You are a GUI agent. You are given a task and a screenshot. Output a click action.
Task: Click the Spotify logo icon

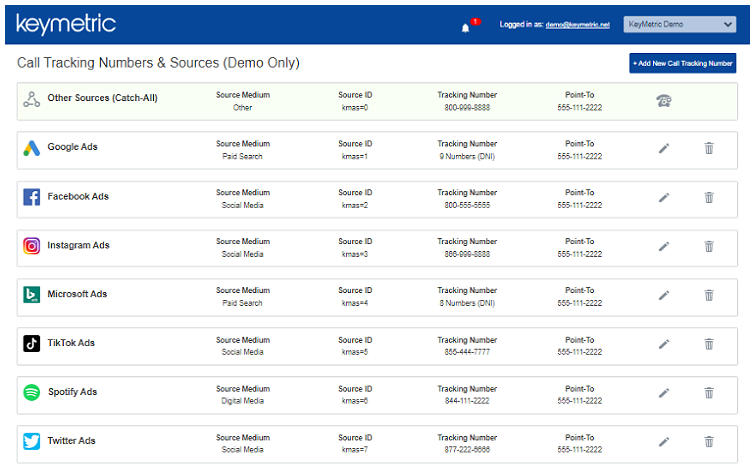coord(32,392)
